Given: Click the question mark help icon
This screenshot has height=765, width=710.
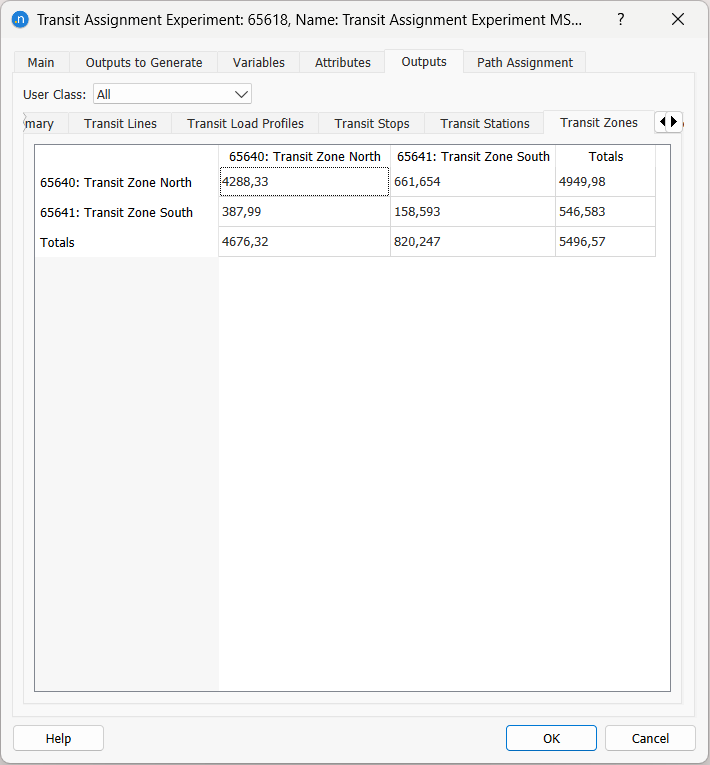Looking at the screenshot, I should [x=621, y=19].
